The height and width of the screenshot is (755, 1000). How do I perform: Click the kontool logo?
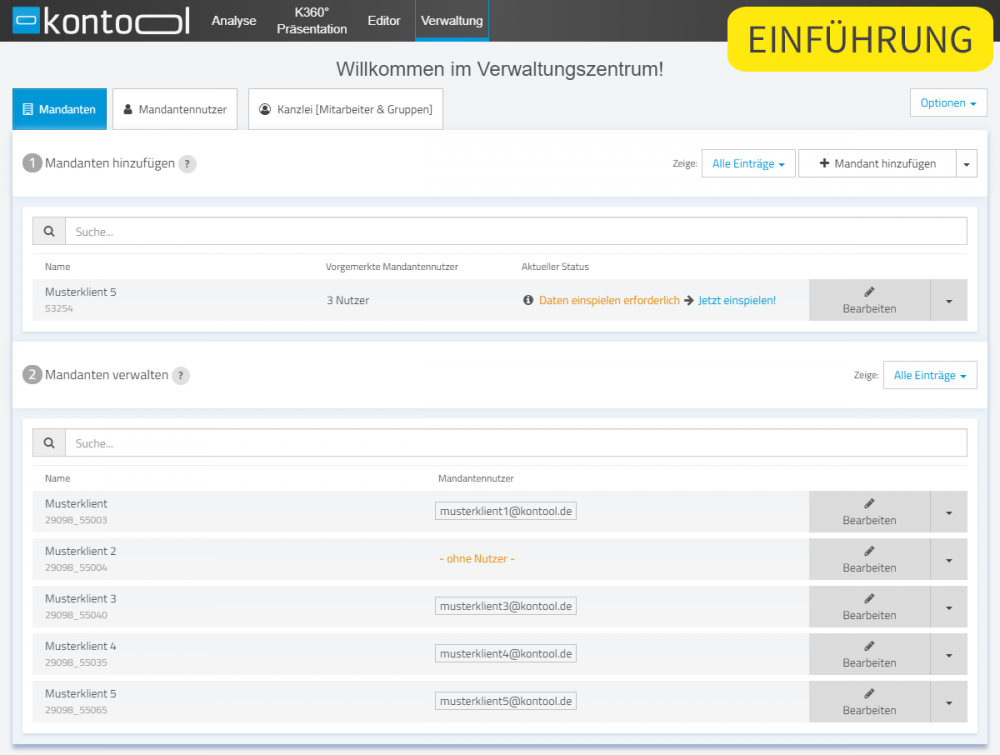[x=102, y=21]
